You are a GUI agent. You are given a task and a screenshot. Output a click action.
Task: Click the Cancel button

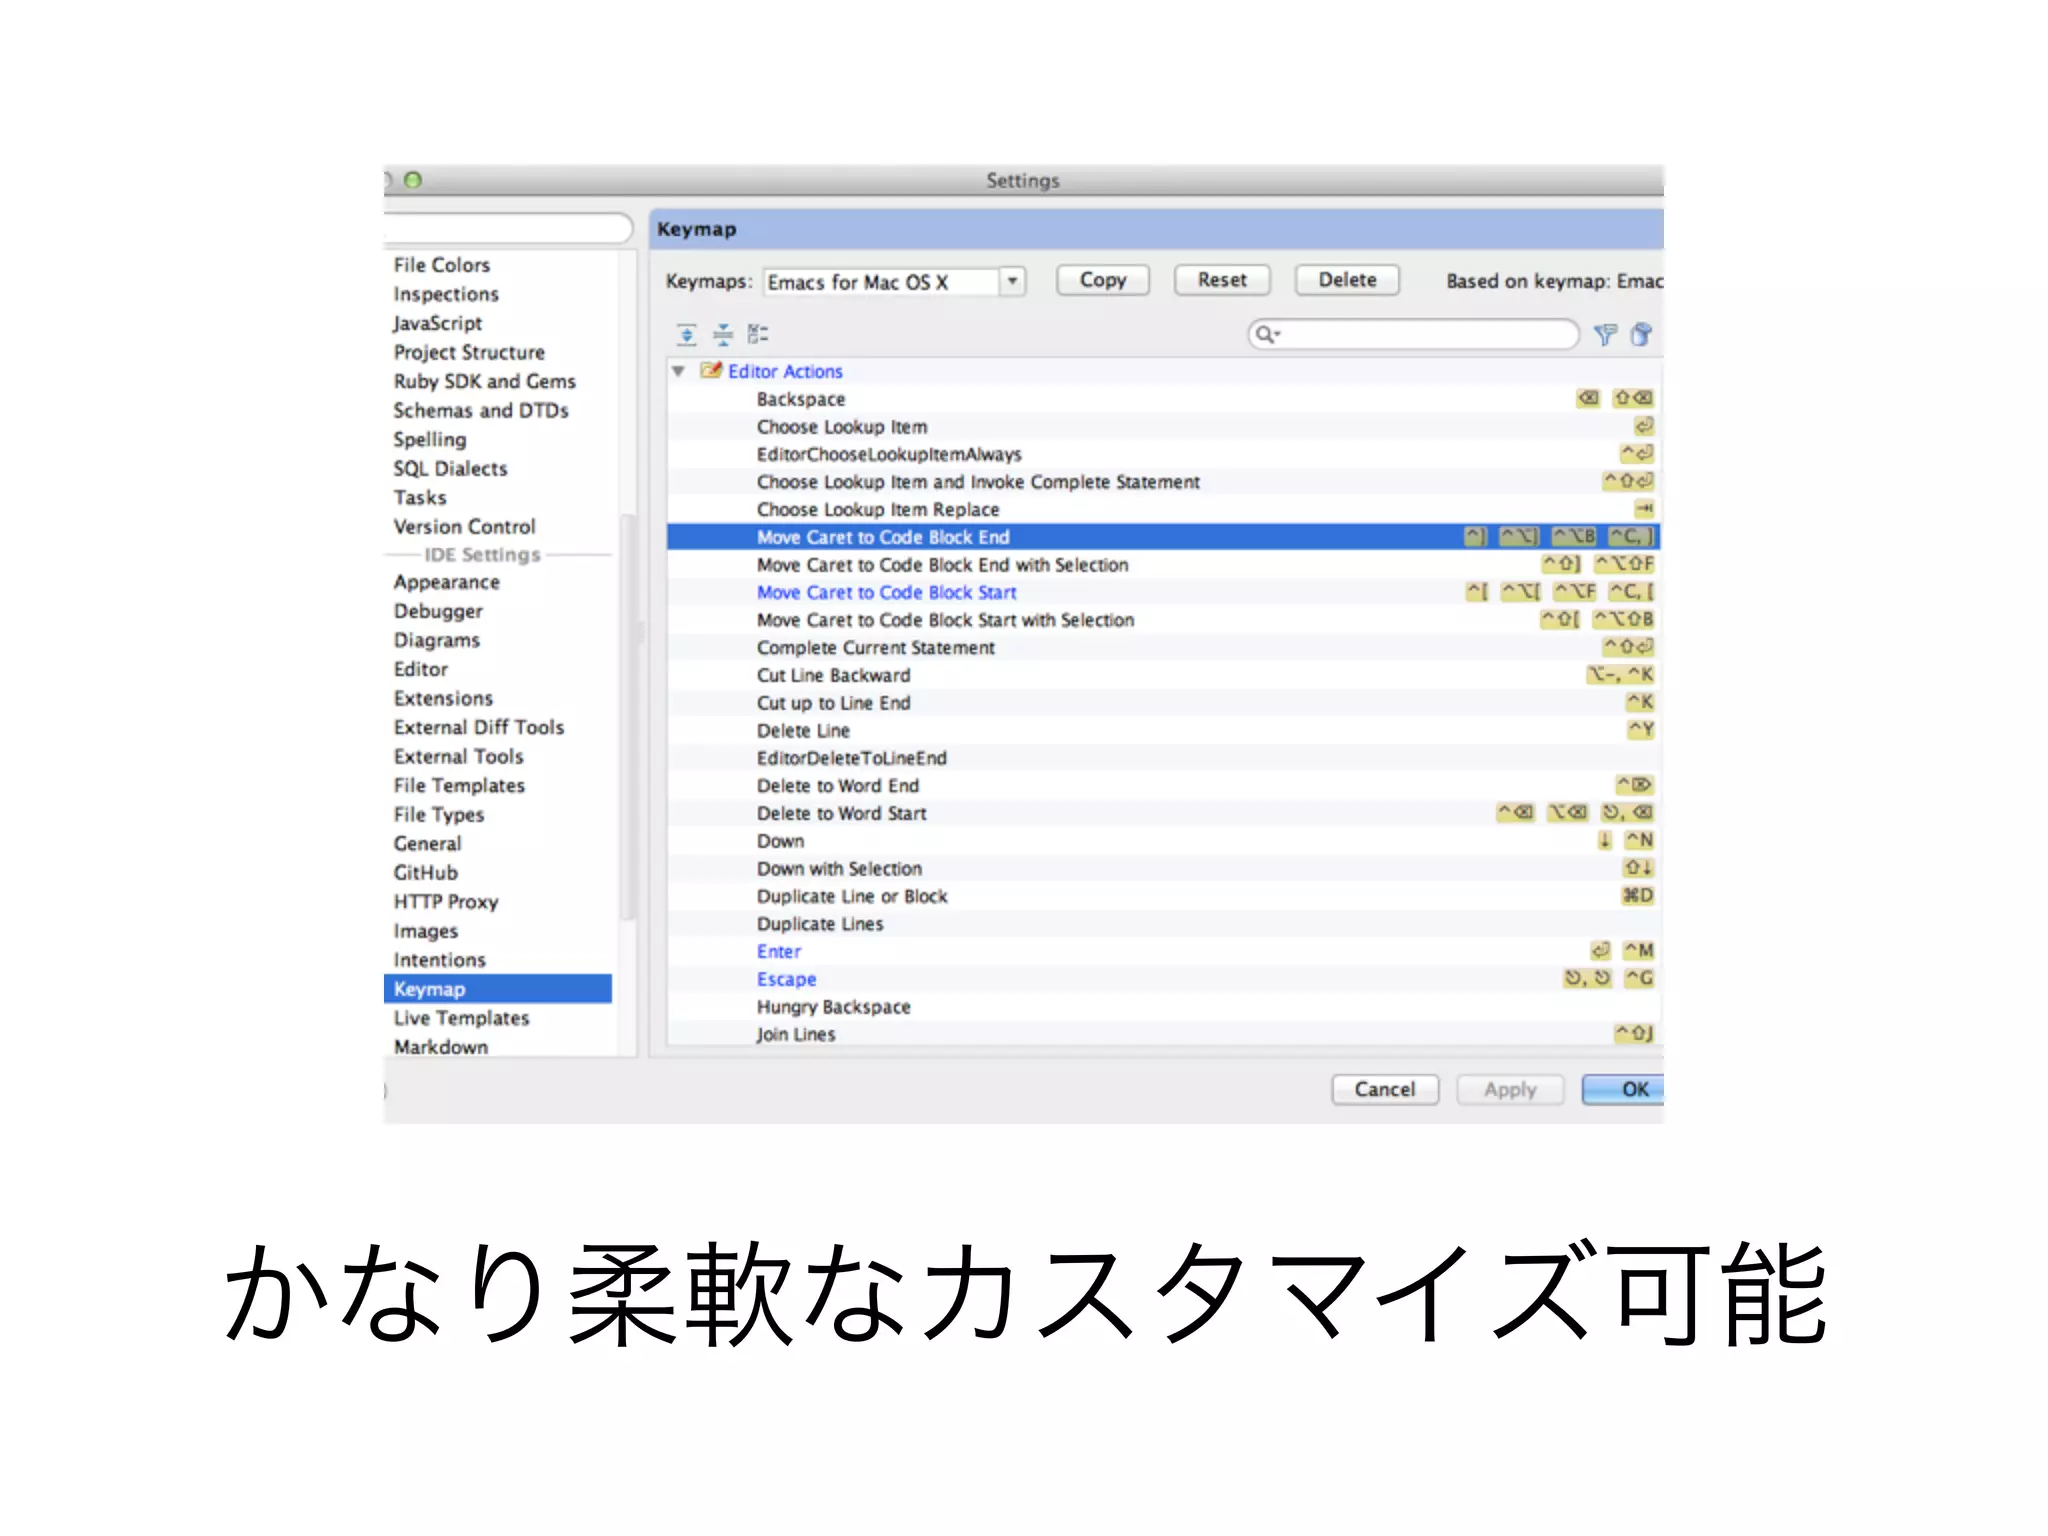pyautogui.click(x=1384, y=1089)
